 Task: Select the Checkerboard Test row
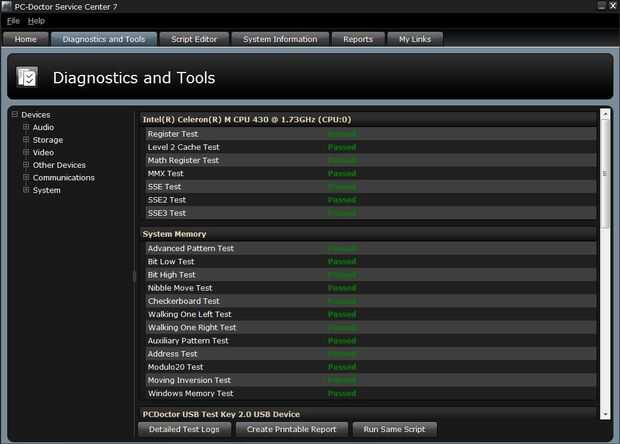370,301
